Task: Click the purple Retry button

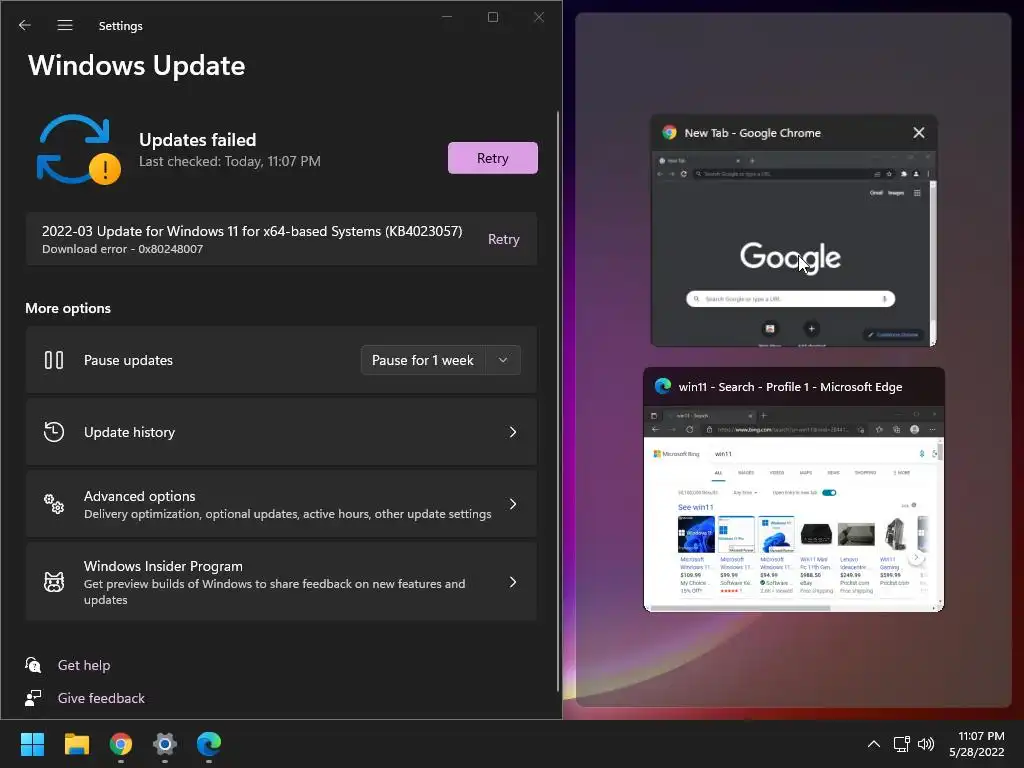Action: (492, 158)
